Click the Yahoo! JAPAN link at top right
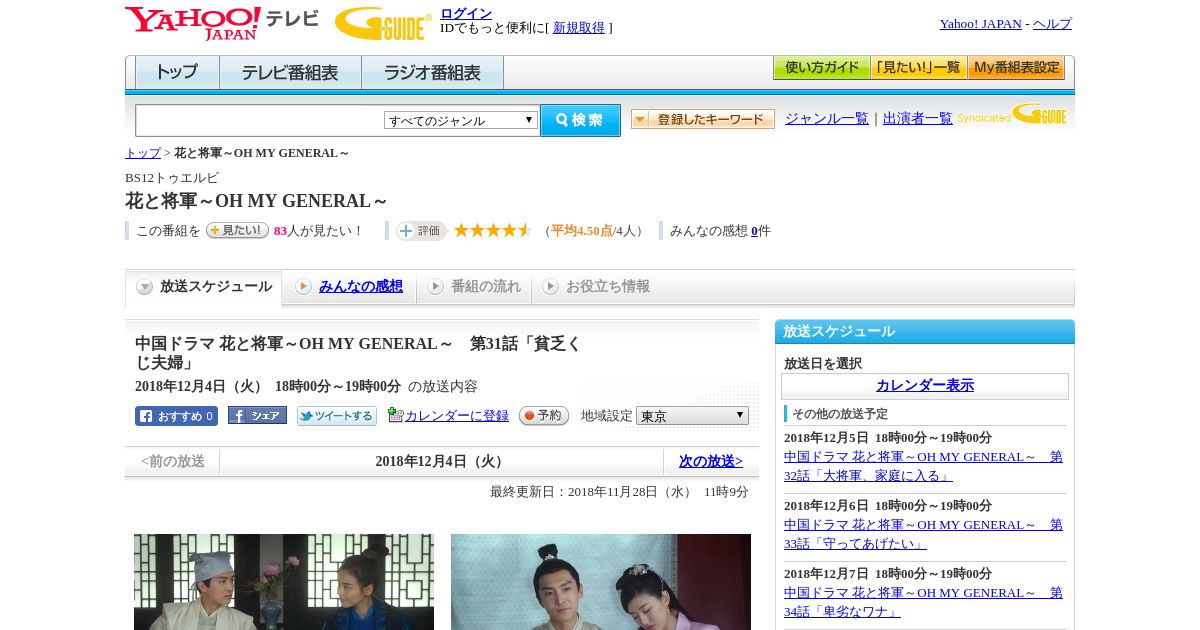The image size is (1200, 630). pyautogui.click(x=981, y=23)
